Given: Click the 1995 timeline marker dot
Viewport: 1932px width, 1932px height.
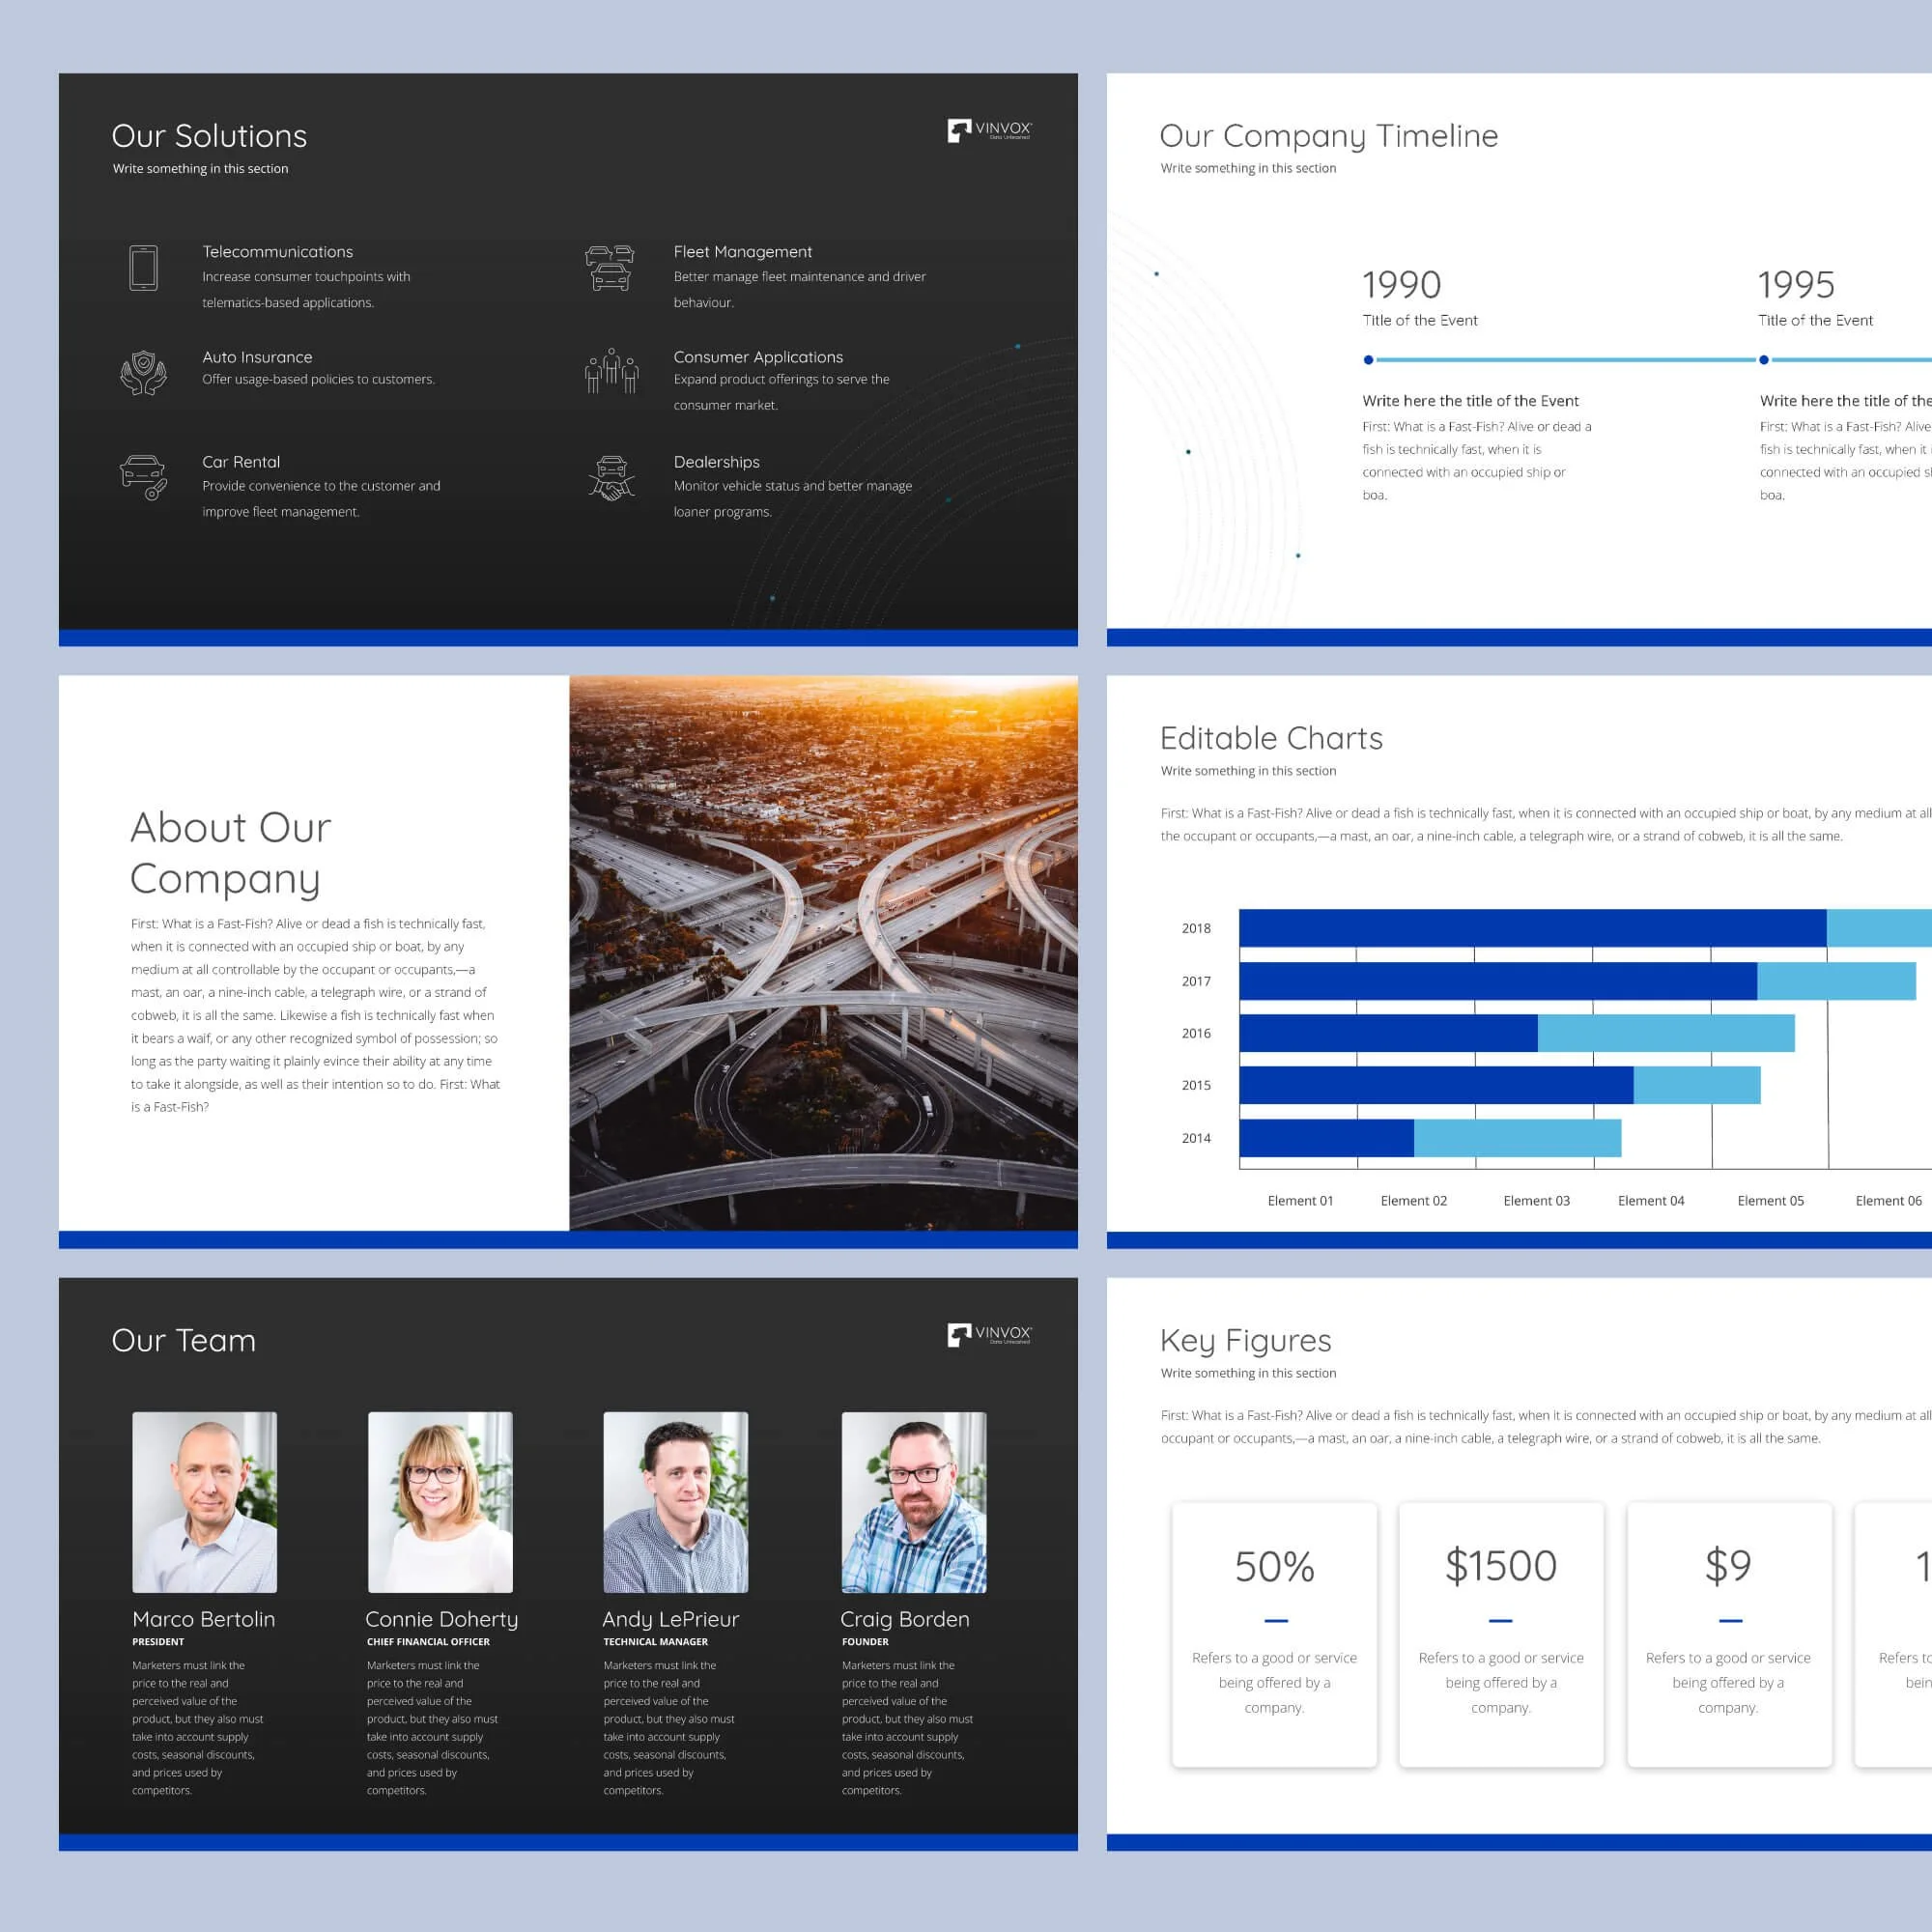Looking at the screenshot, I should 1763,360.
